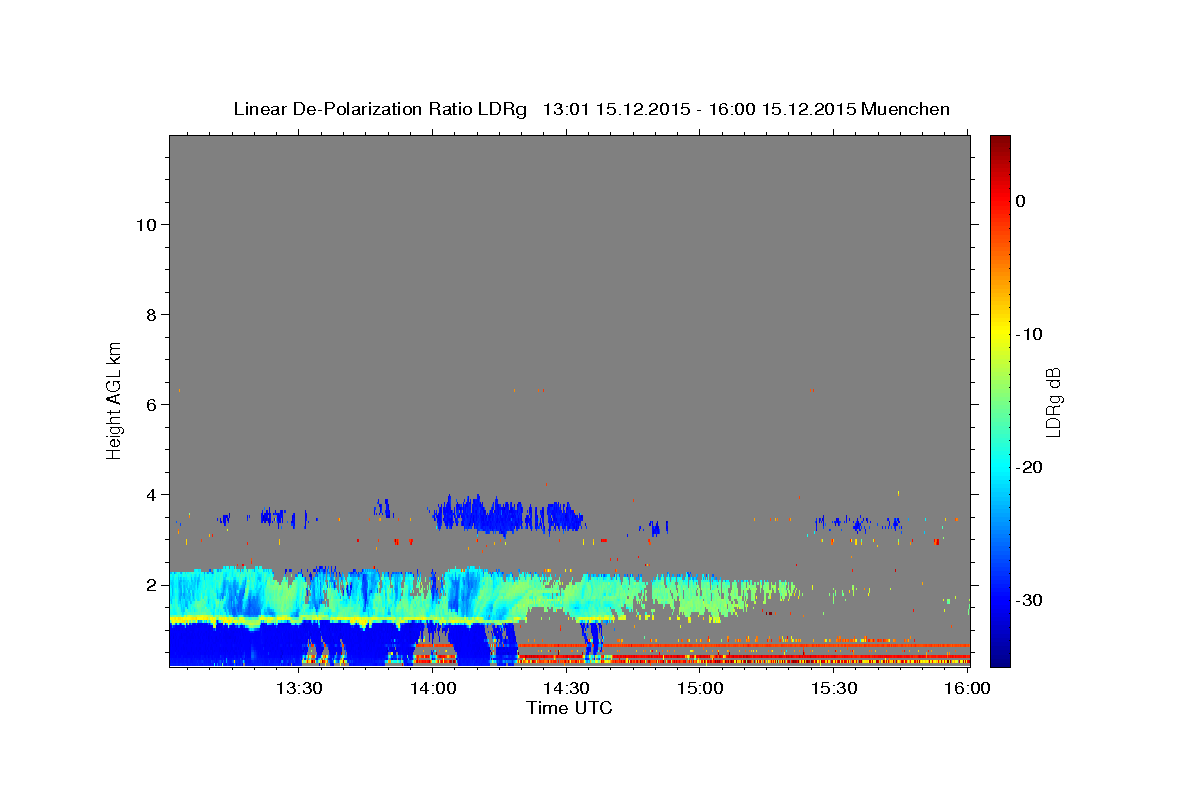Click the '15:00' time tick label

[x=700, y=688]
